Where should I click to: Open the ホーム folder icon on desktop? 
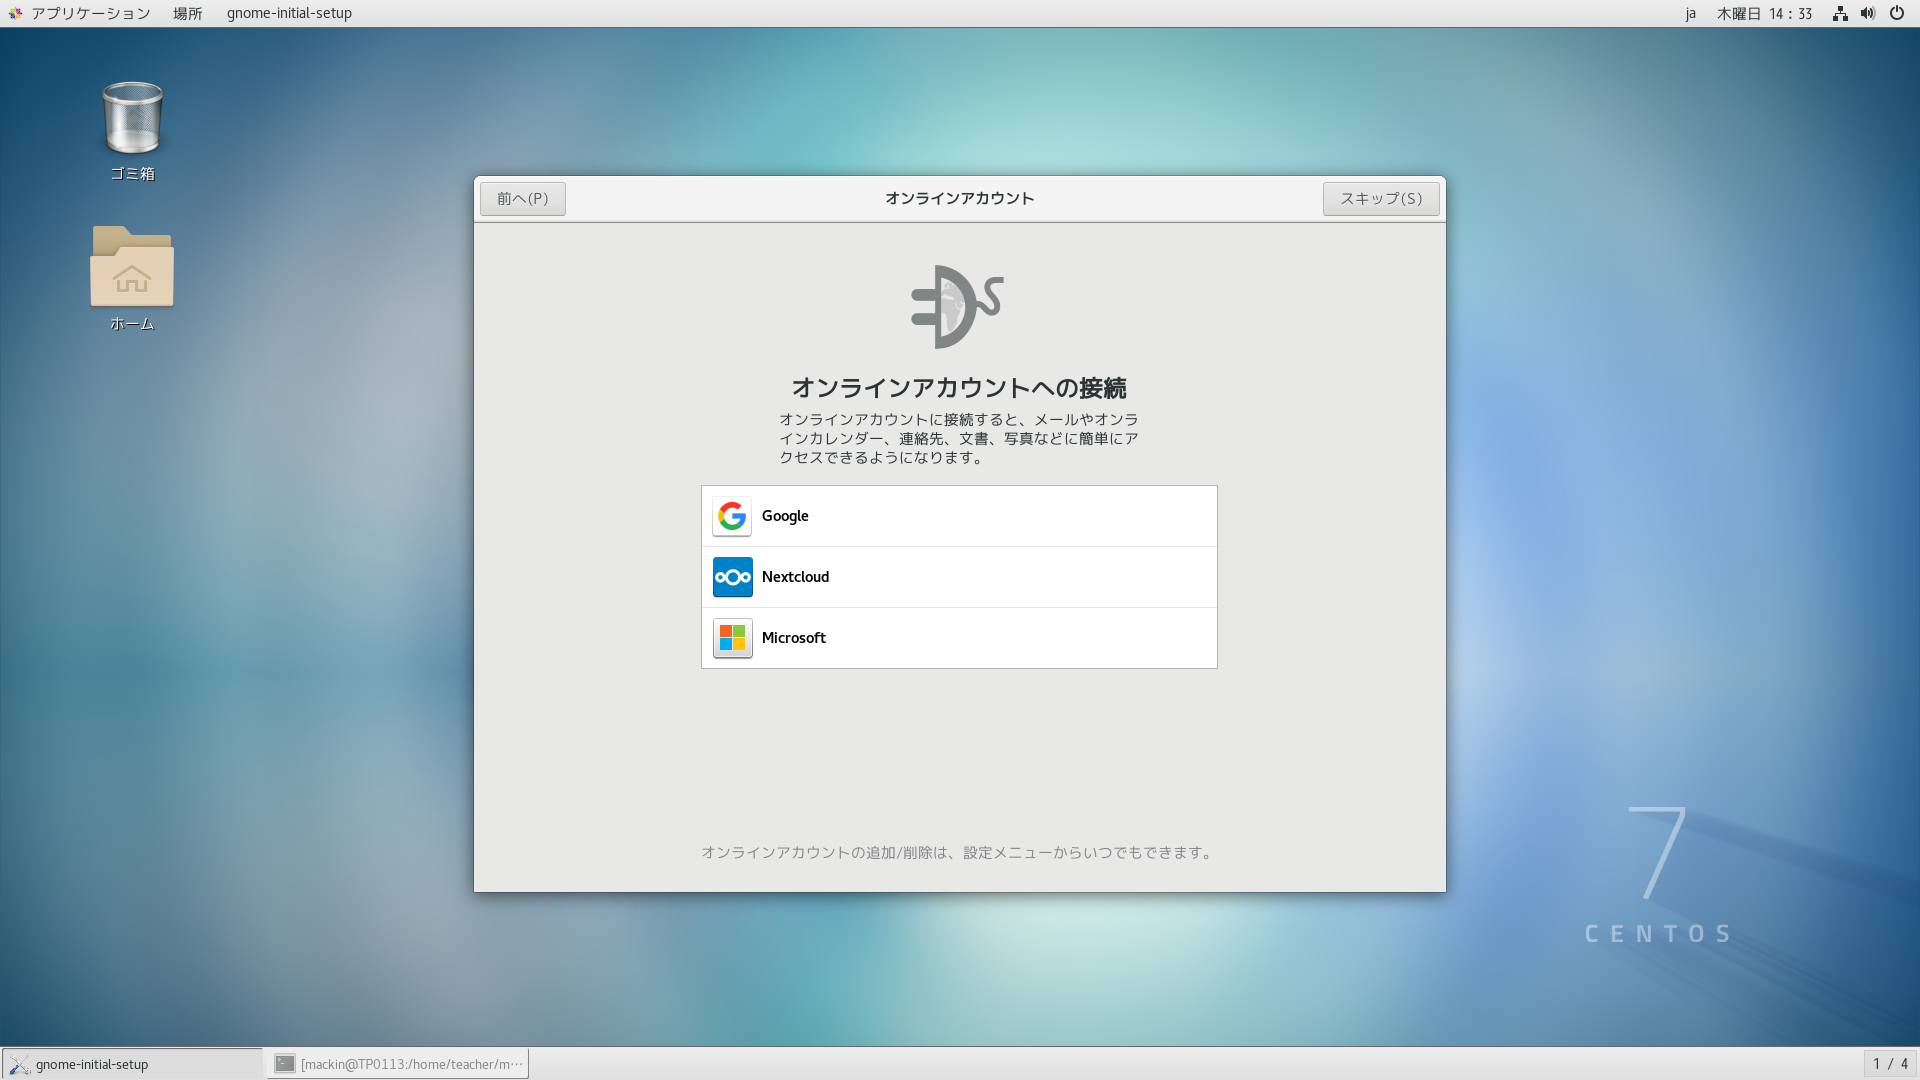point(132,266)
